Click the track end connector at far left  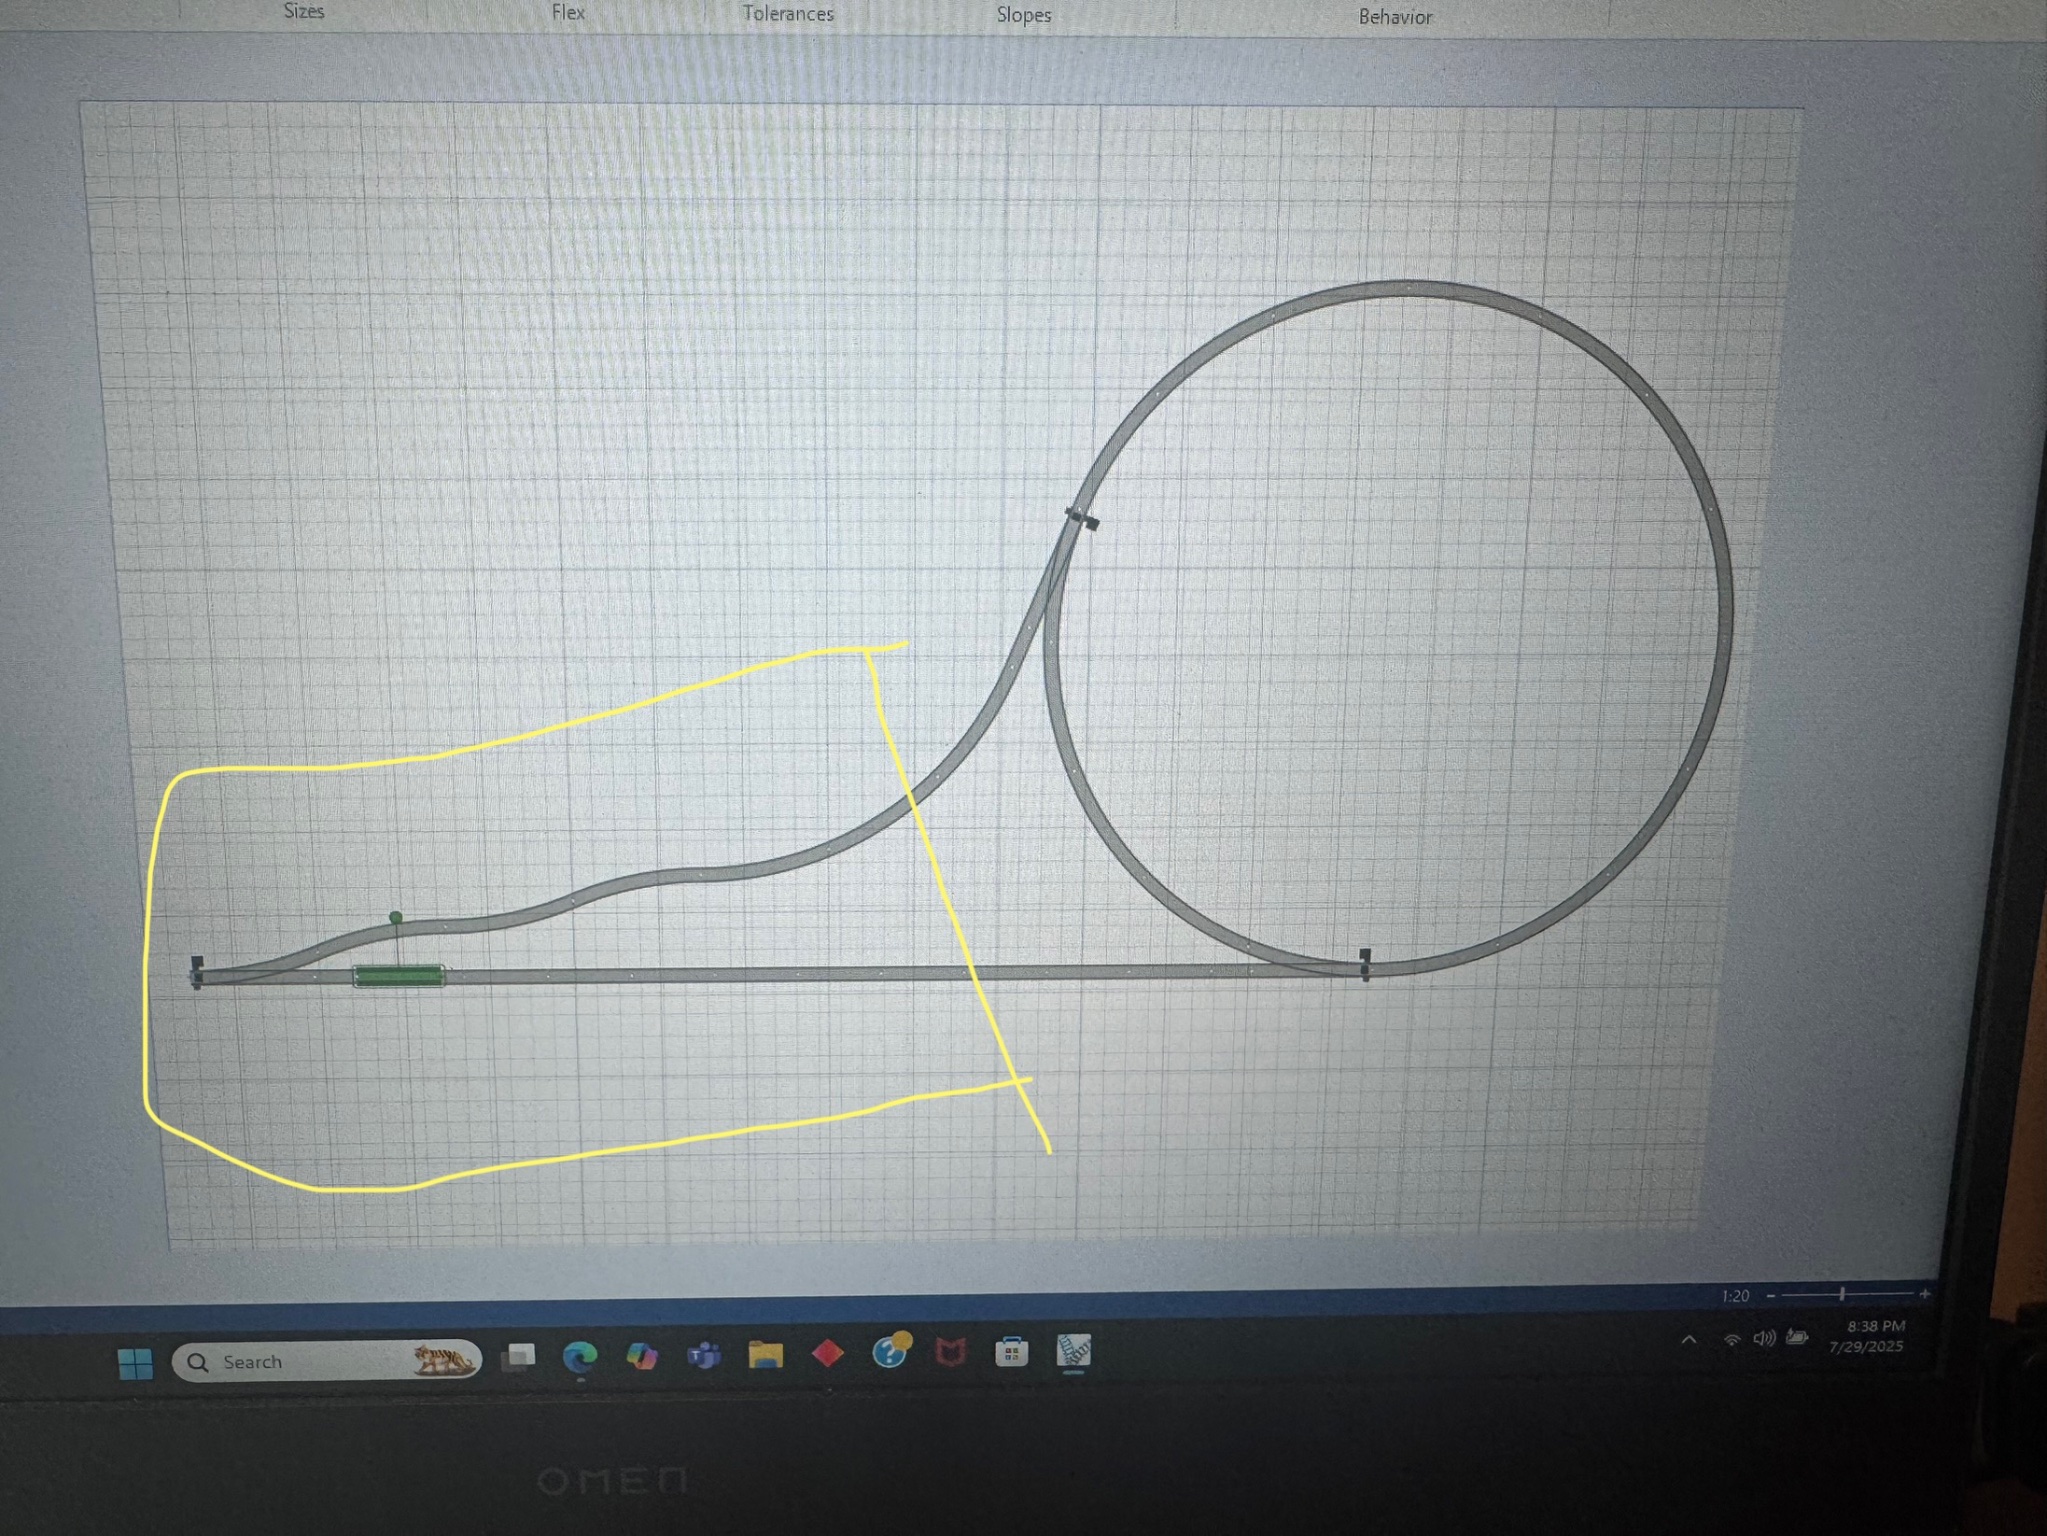(197, 973)
